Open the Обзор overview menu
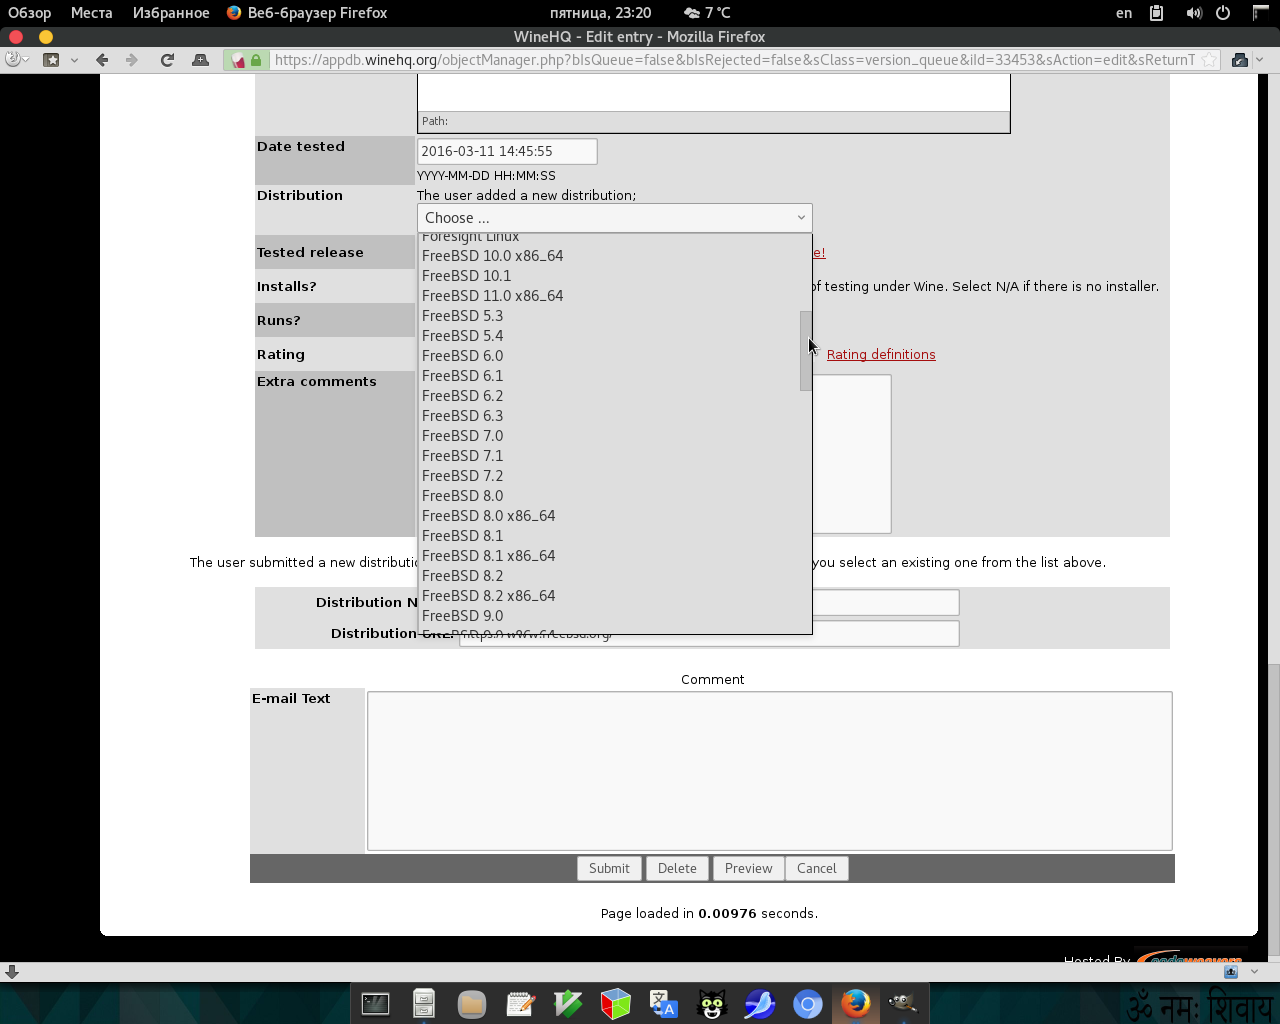Screen dimensions: 1280x1024 29,13
